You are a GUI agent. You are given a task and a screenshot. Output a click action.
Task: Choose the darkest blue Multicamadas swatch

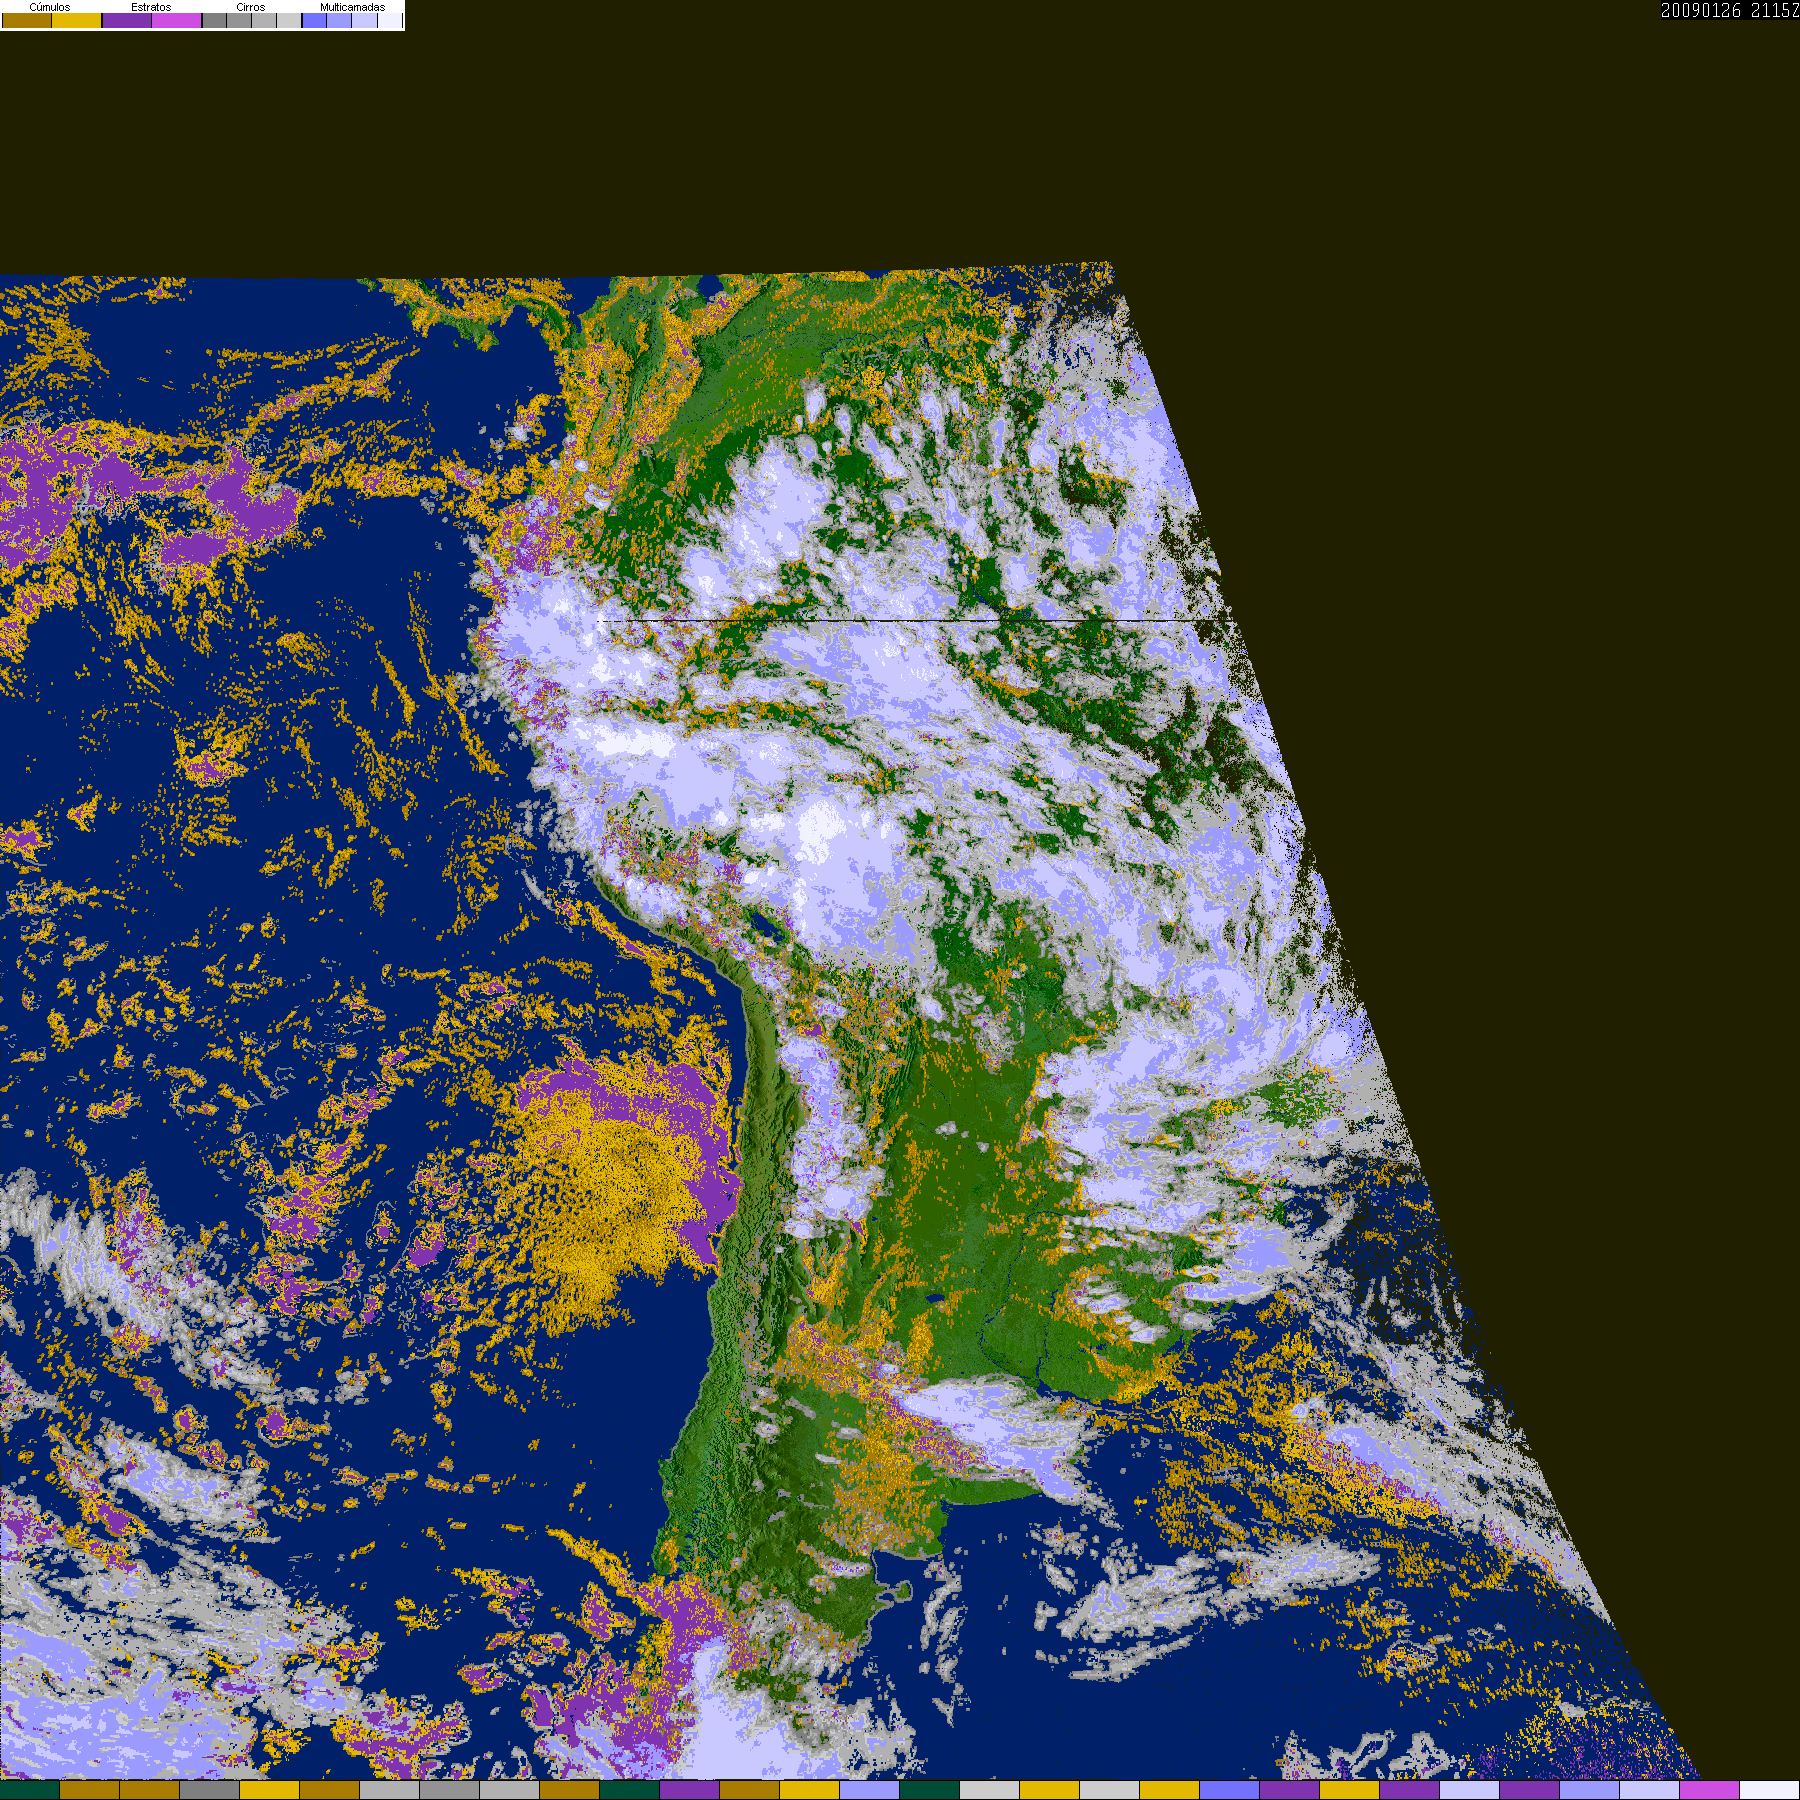(x=314, y=20)
